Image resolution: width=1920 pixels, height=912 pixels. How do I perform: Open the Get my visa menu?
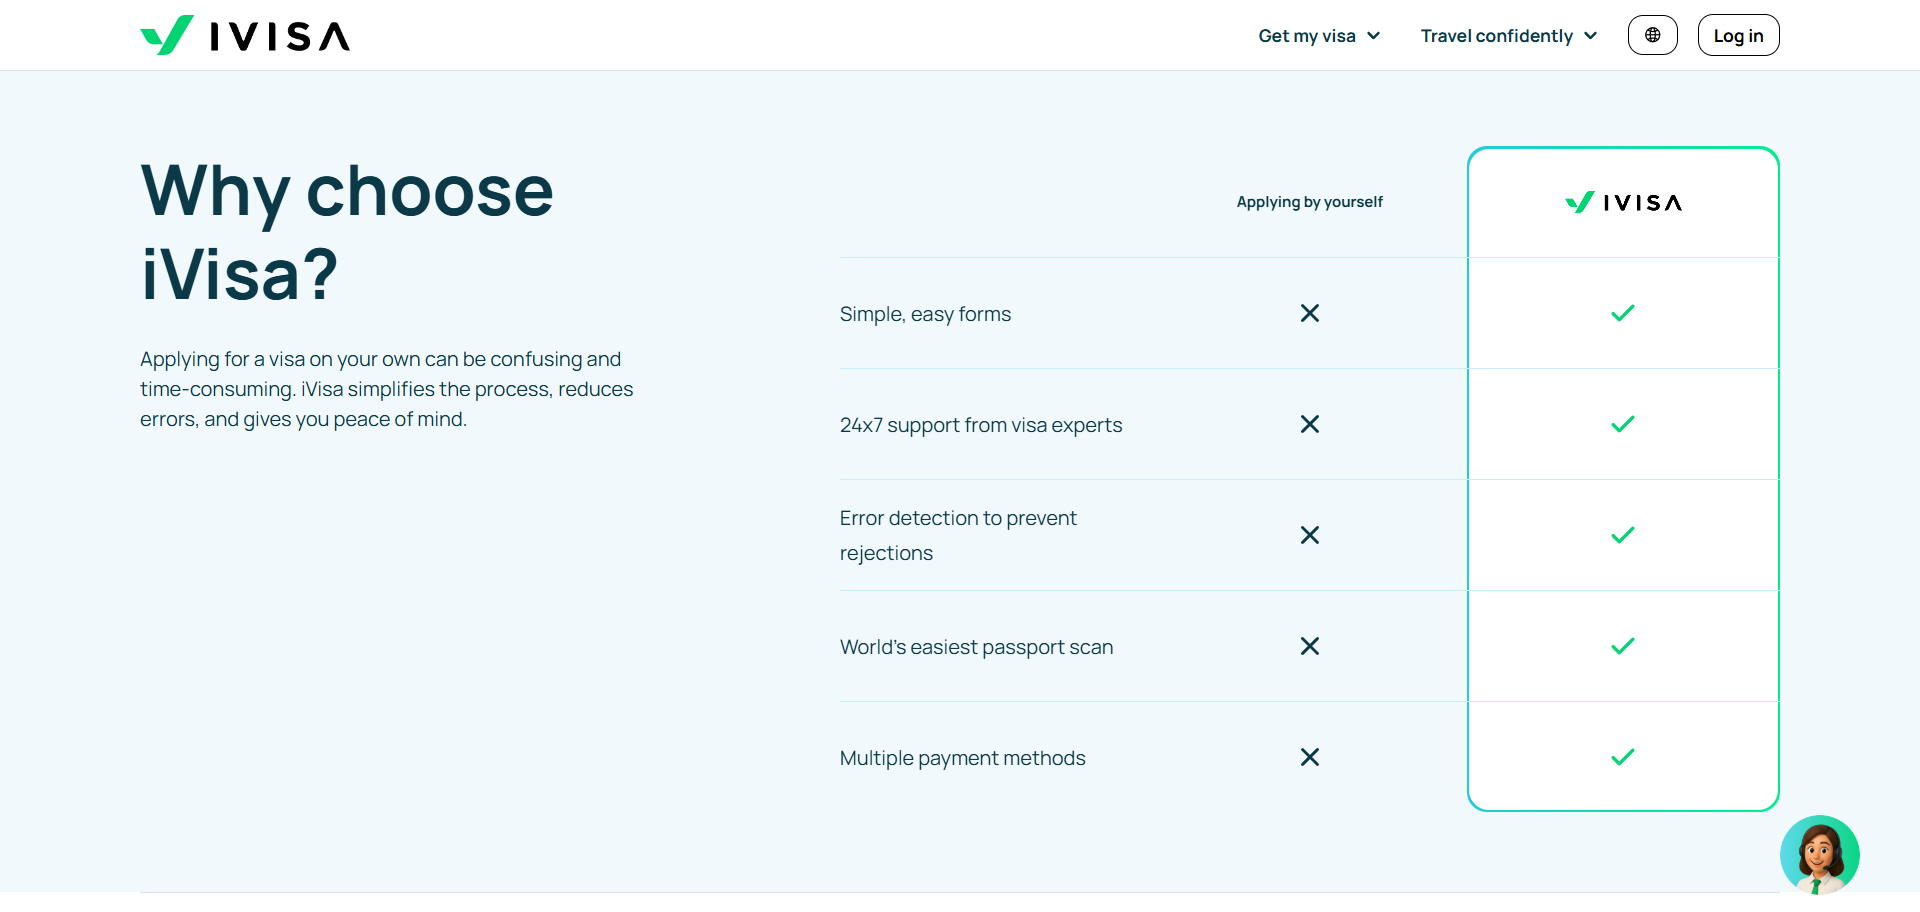click(x=1306, y=36)
